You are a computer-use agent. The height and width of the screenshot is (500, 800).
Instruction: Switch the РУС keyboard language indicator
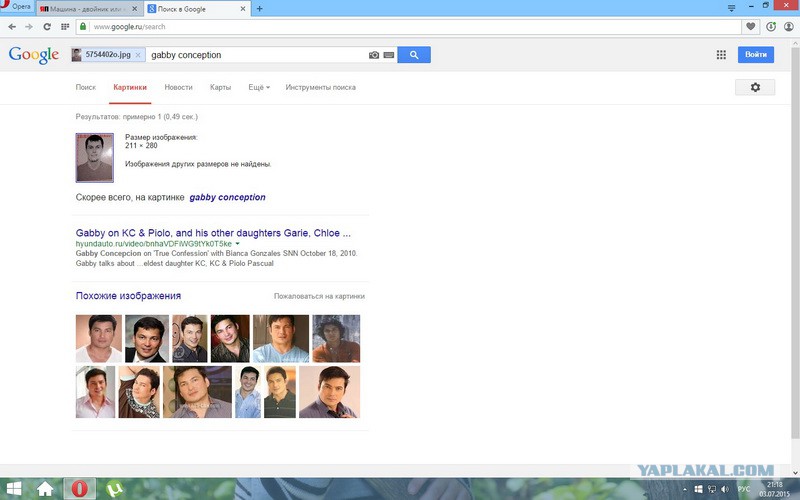coord(744,489)
